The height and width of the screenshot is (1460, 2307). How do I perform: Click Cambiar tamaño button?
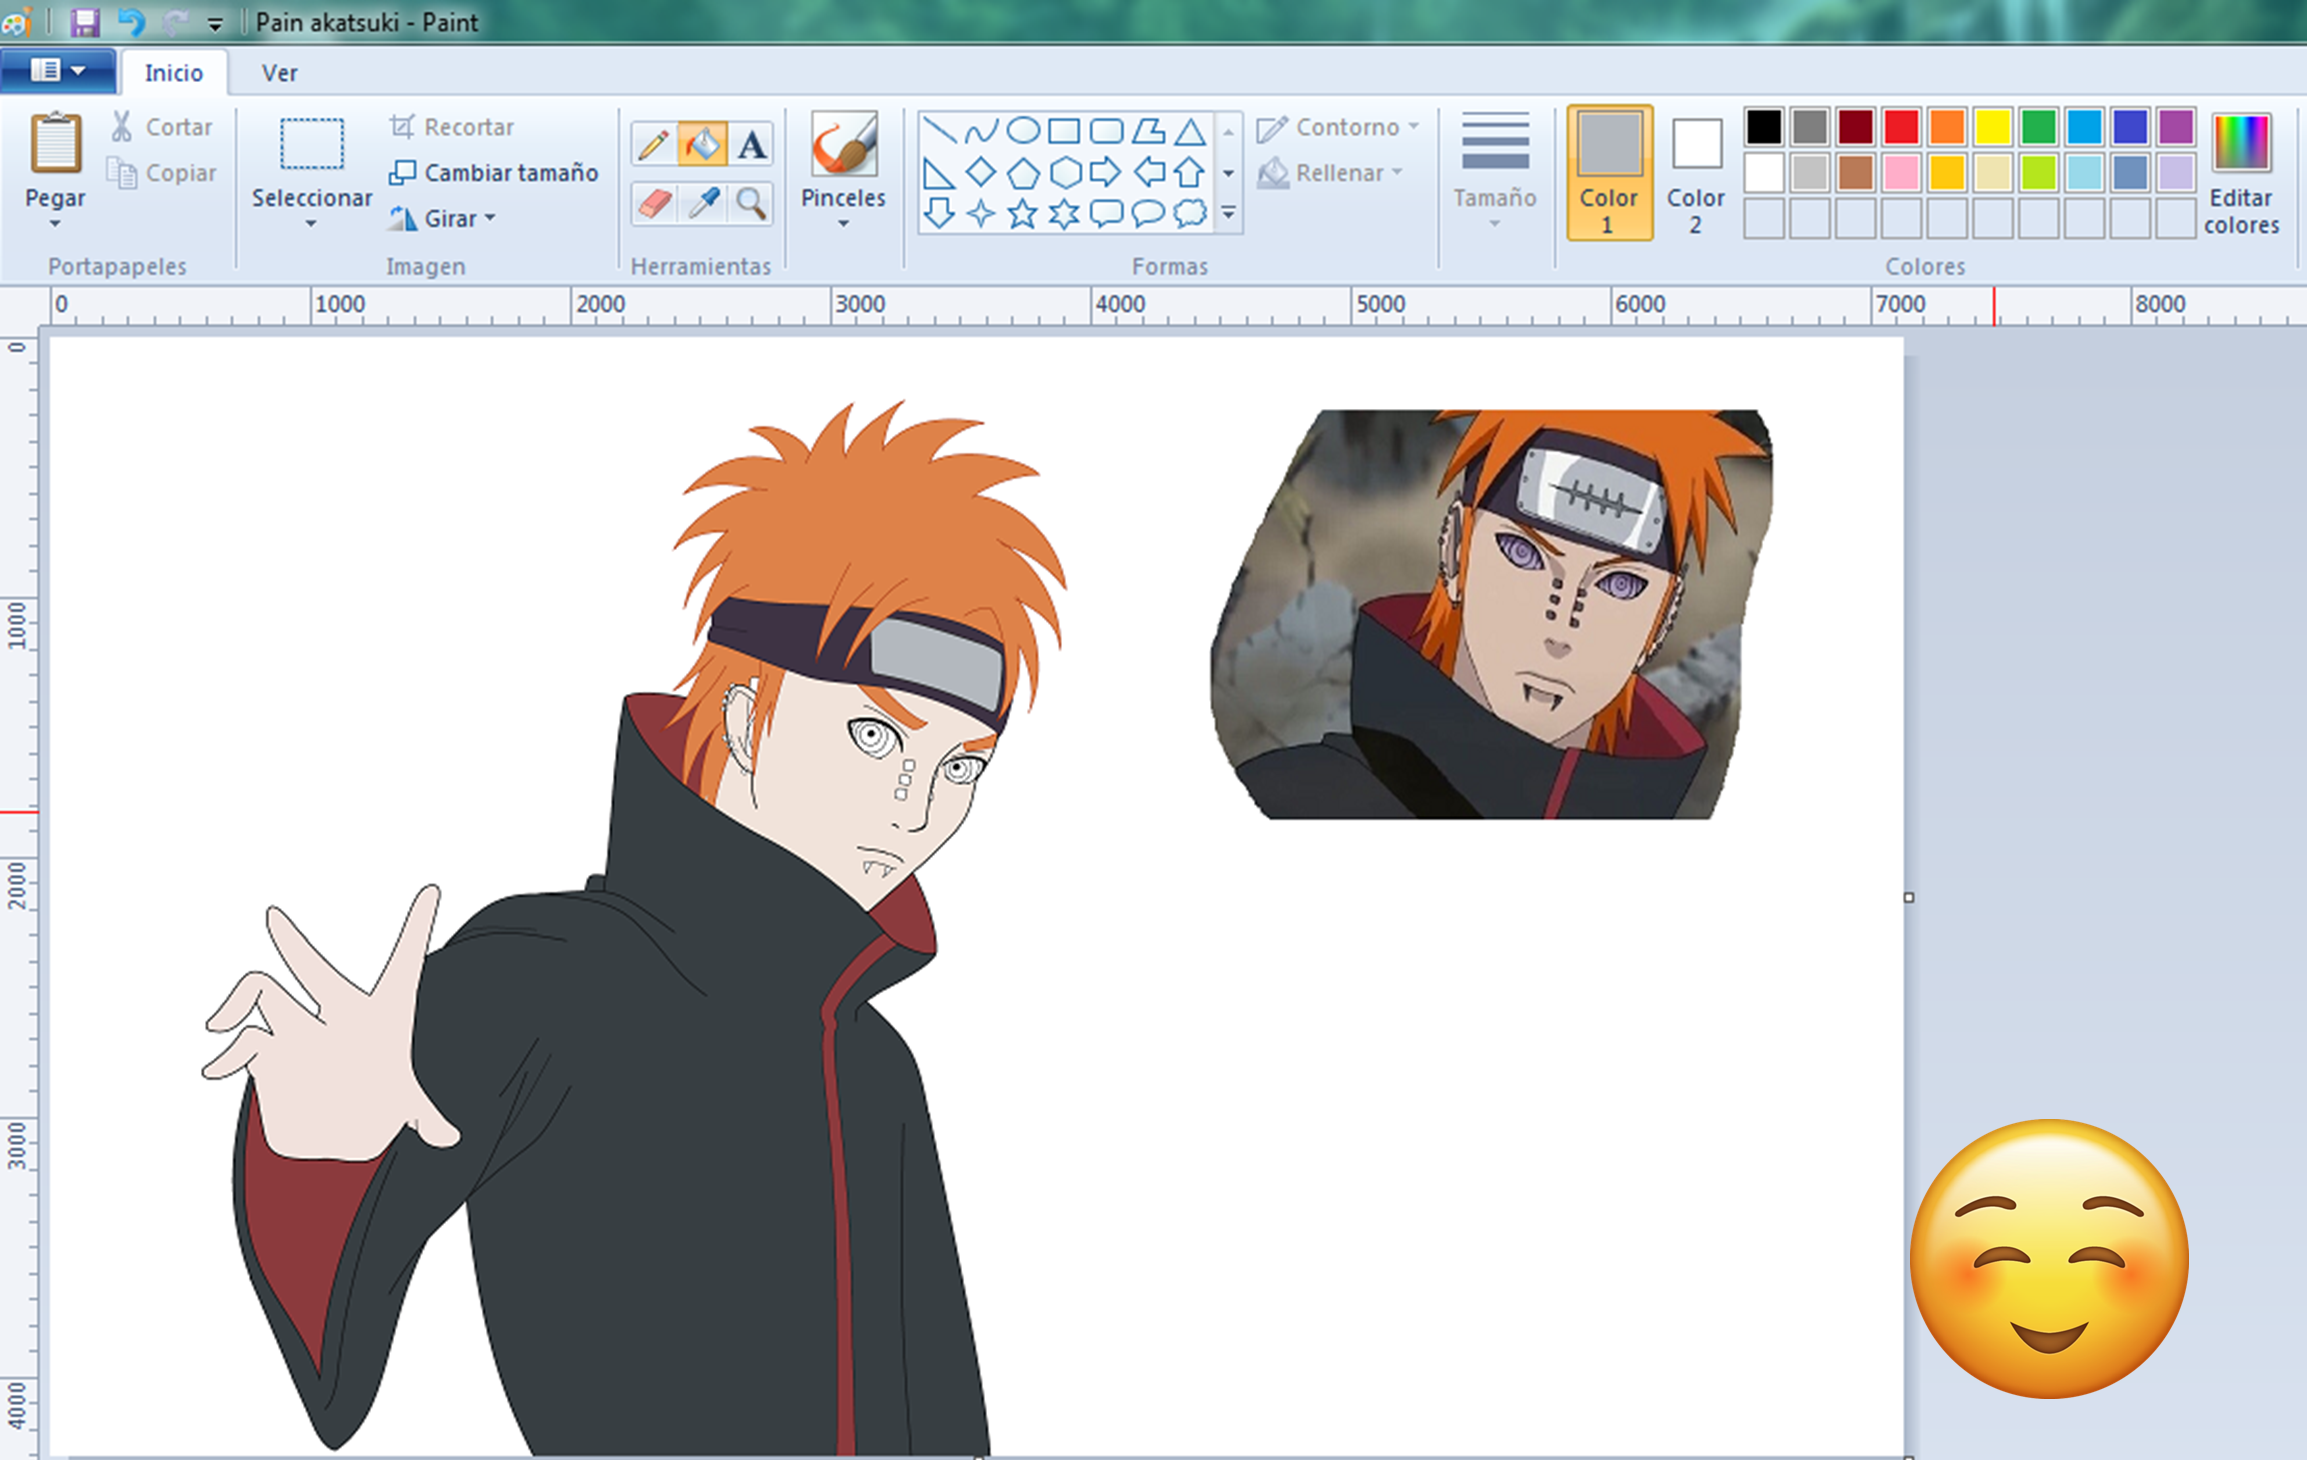click(x=493, y=173)
